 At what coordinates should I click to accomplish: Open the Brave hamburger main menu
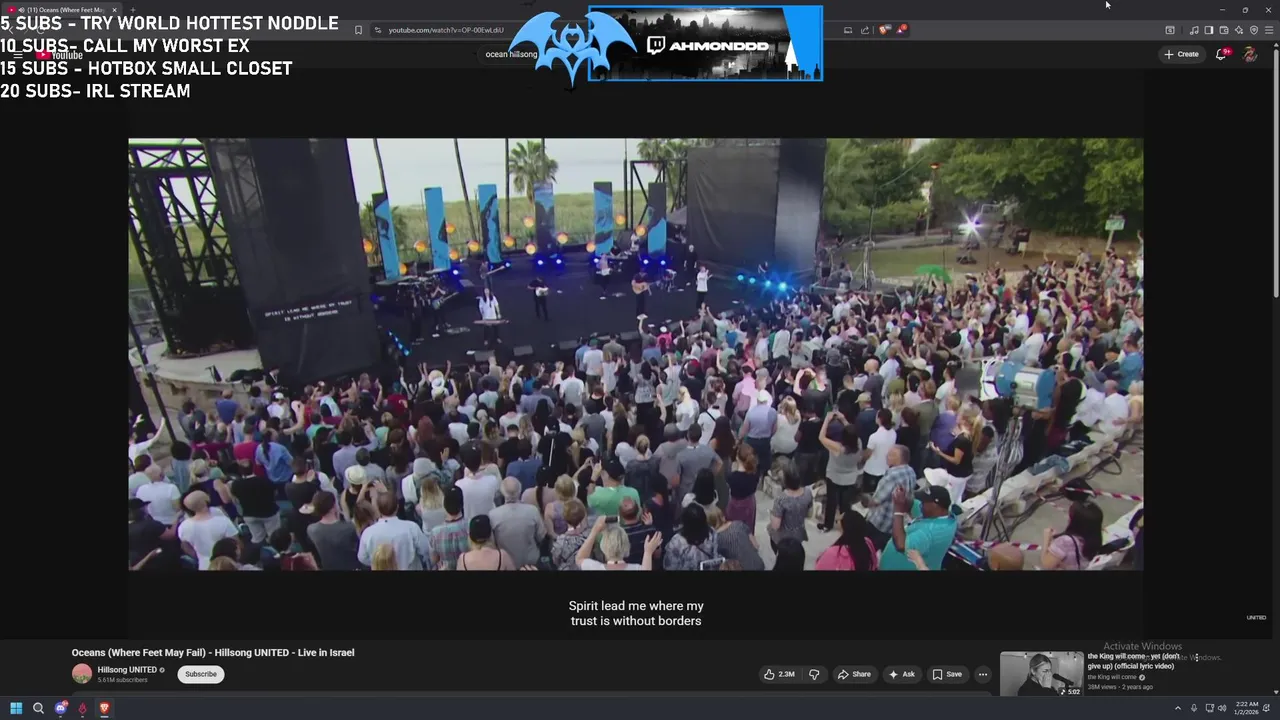coord(1269,30)
